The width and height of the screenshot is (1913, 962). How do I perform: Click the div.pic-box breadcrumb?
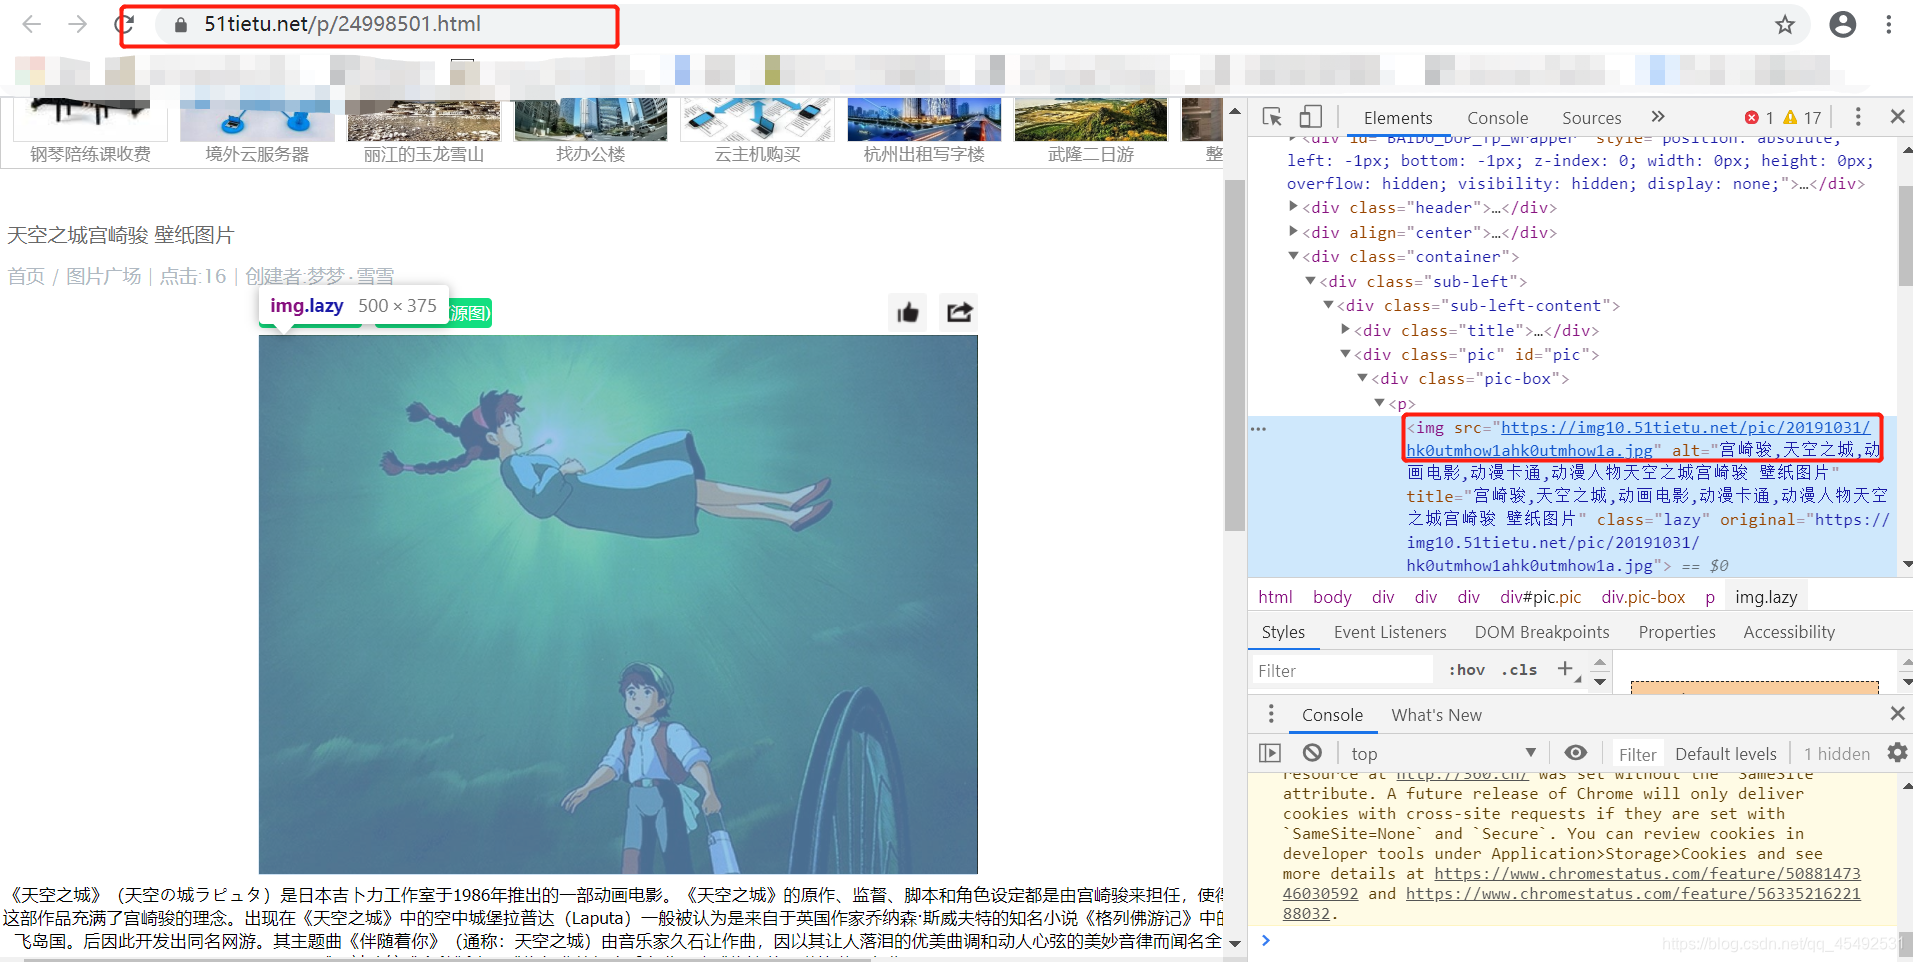[x=1643, y=597]
